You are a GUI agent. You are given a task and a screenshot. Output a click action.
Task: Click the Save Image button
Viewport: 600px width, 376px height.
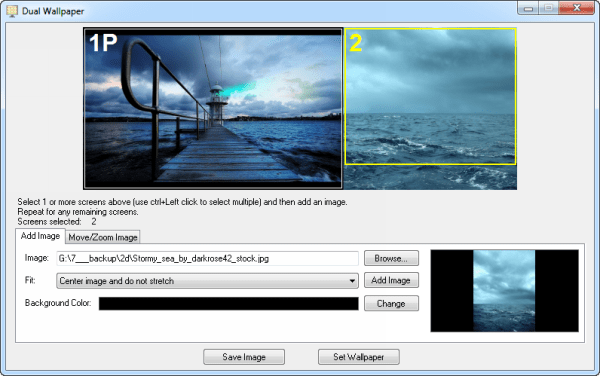coord(244,357)
